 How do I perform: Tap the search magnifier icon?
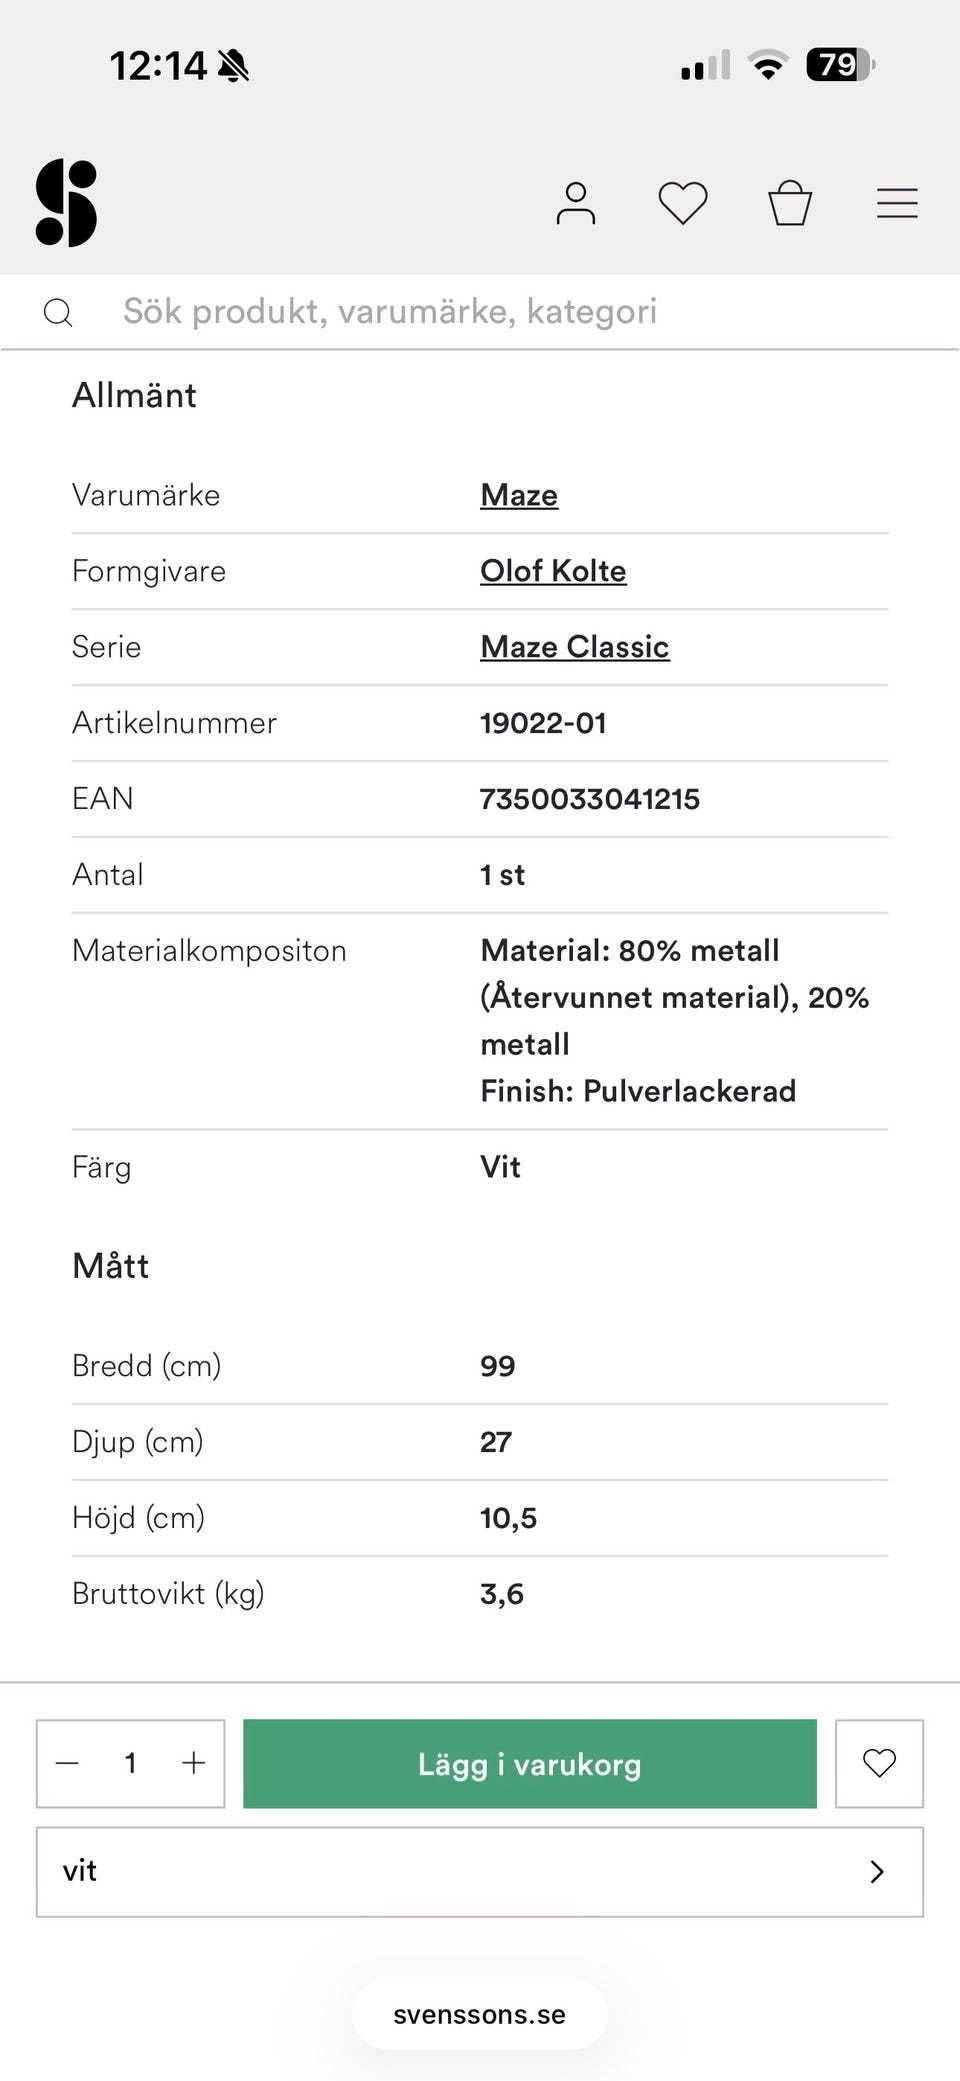coord(58,313)
